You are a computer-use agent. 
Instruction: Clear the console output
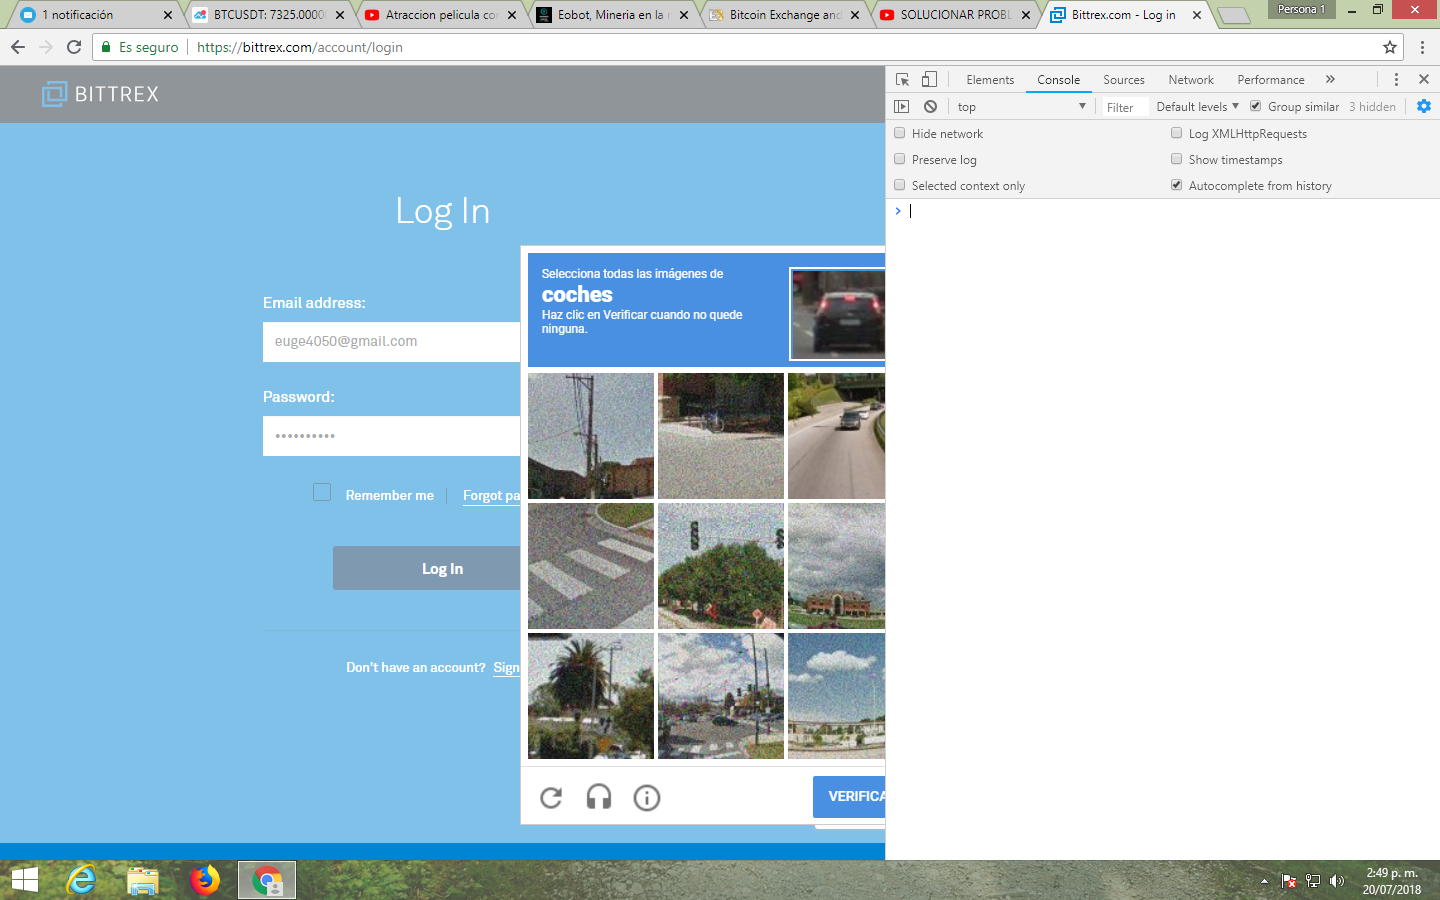pyautogui.click(x=930, y=106)
